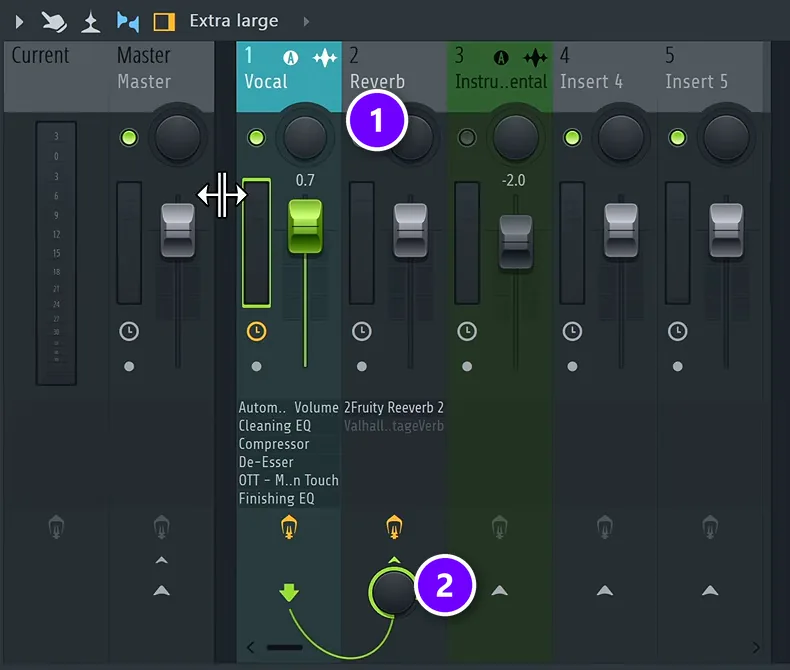The height and width of the screenshot is (670, 790).
Task: Click the A icon on Instrumental track
Action: click(501, 58)
